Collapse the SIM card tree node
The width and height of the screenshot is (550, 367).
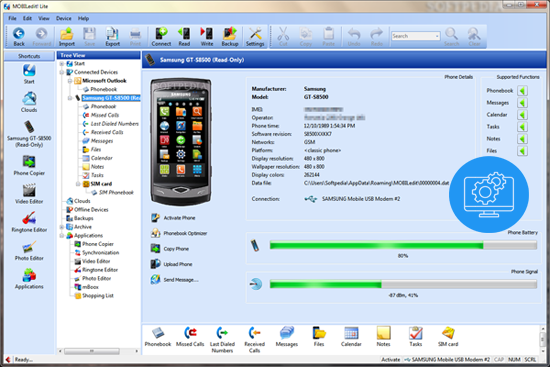(78, 184)
